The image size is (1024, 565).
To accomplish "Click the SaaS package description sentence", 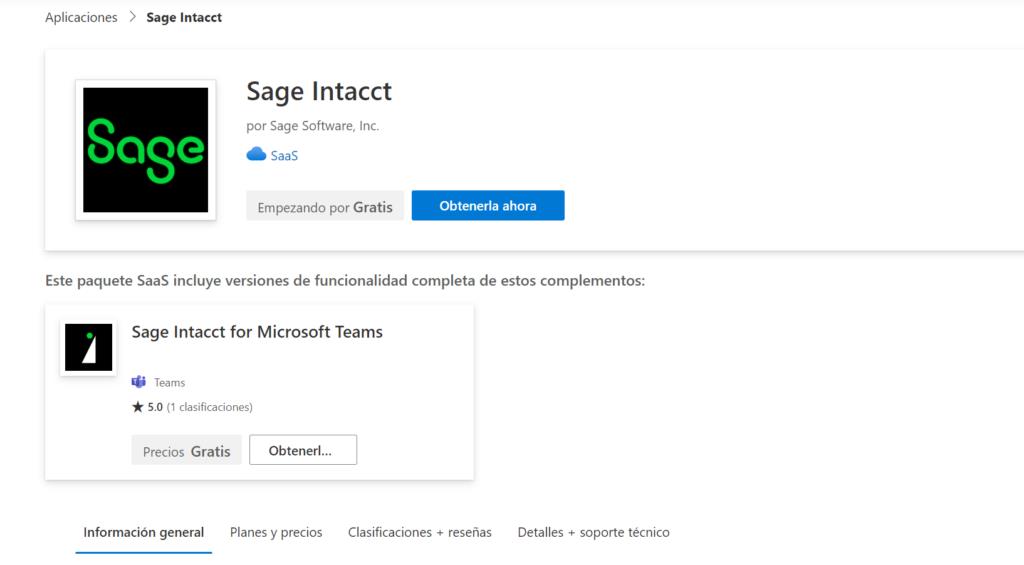I will click(345, 281).
